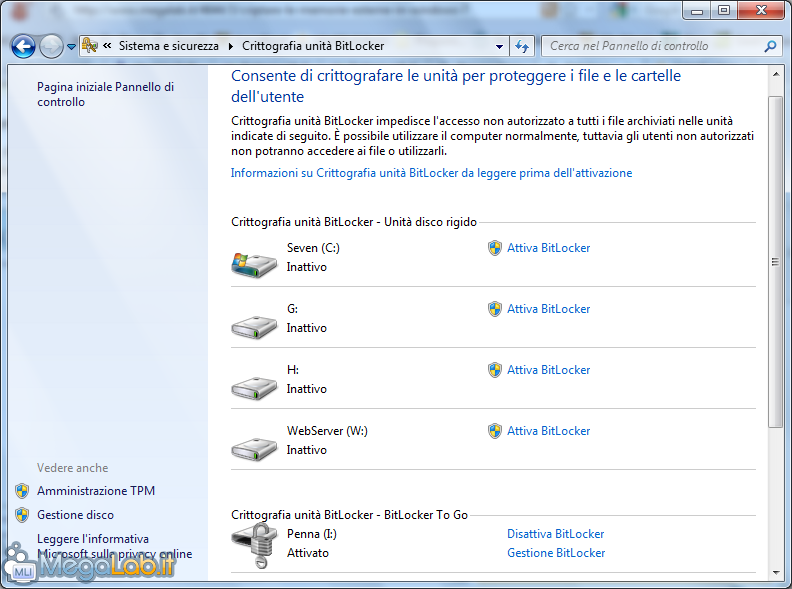Select the WebServer (W:) drive label
Viewport: 792px width, 589px height.
click(x=327, y=431)
